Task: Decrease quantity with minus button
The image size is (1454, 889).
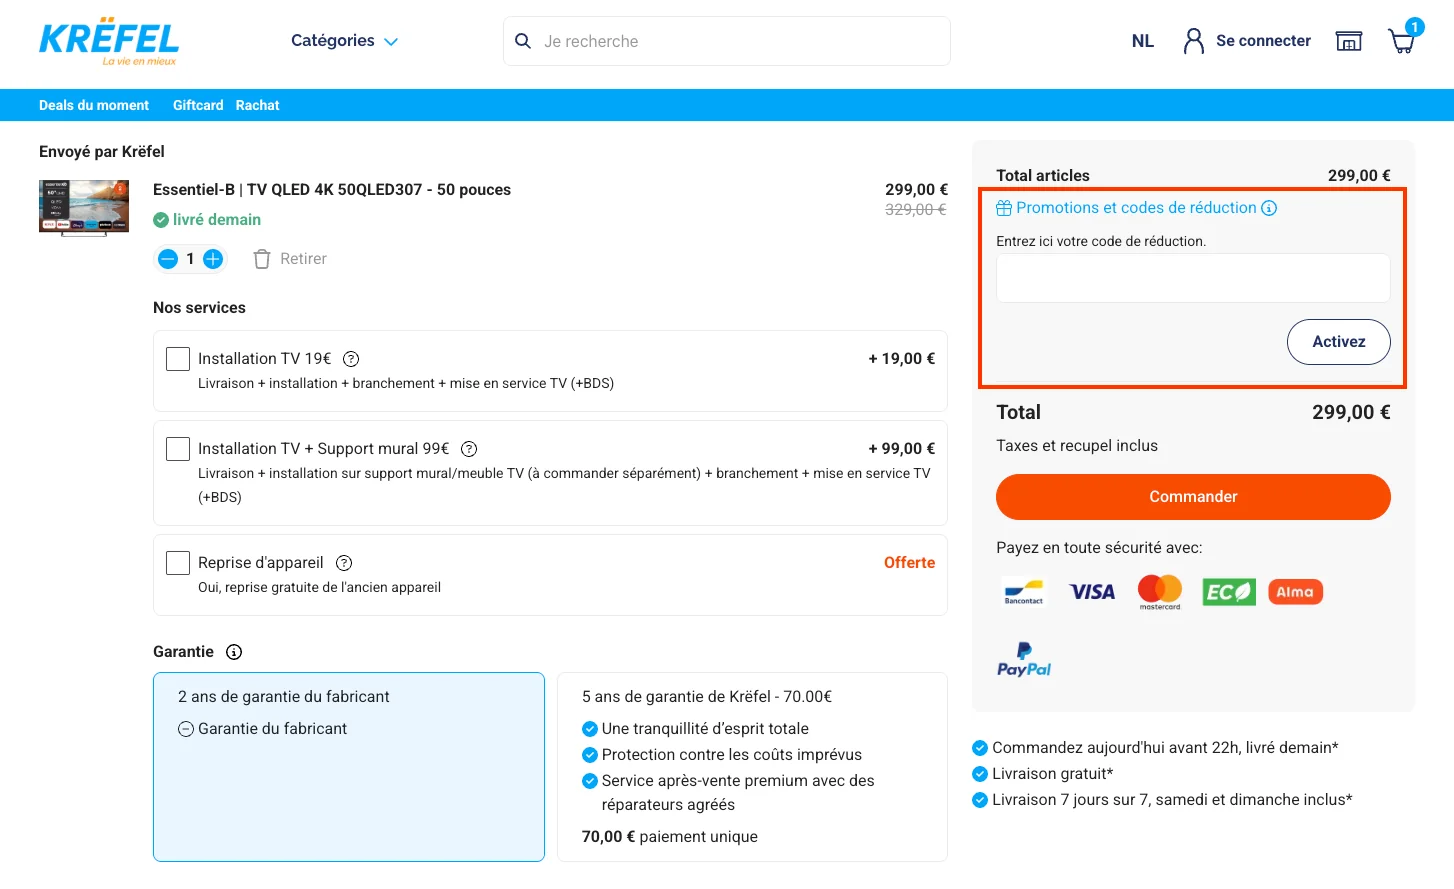Action: coord(168,259)
